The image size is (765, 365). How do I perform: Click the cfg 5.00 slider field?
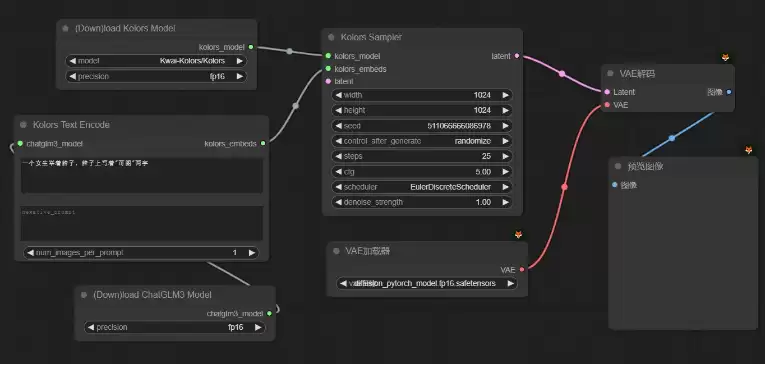pyautogui.click(x=422, y=172)
